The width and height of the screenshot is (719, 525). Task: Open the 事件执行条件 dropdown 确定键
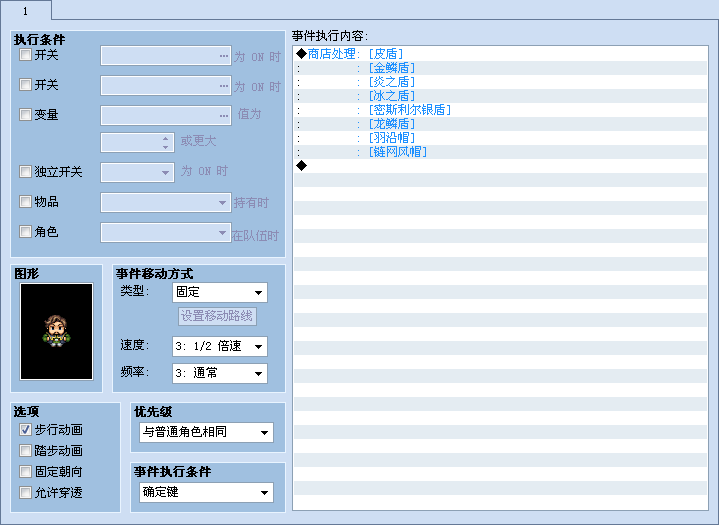[206, 492]
